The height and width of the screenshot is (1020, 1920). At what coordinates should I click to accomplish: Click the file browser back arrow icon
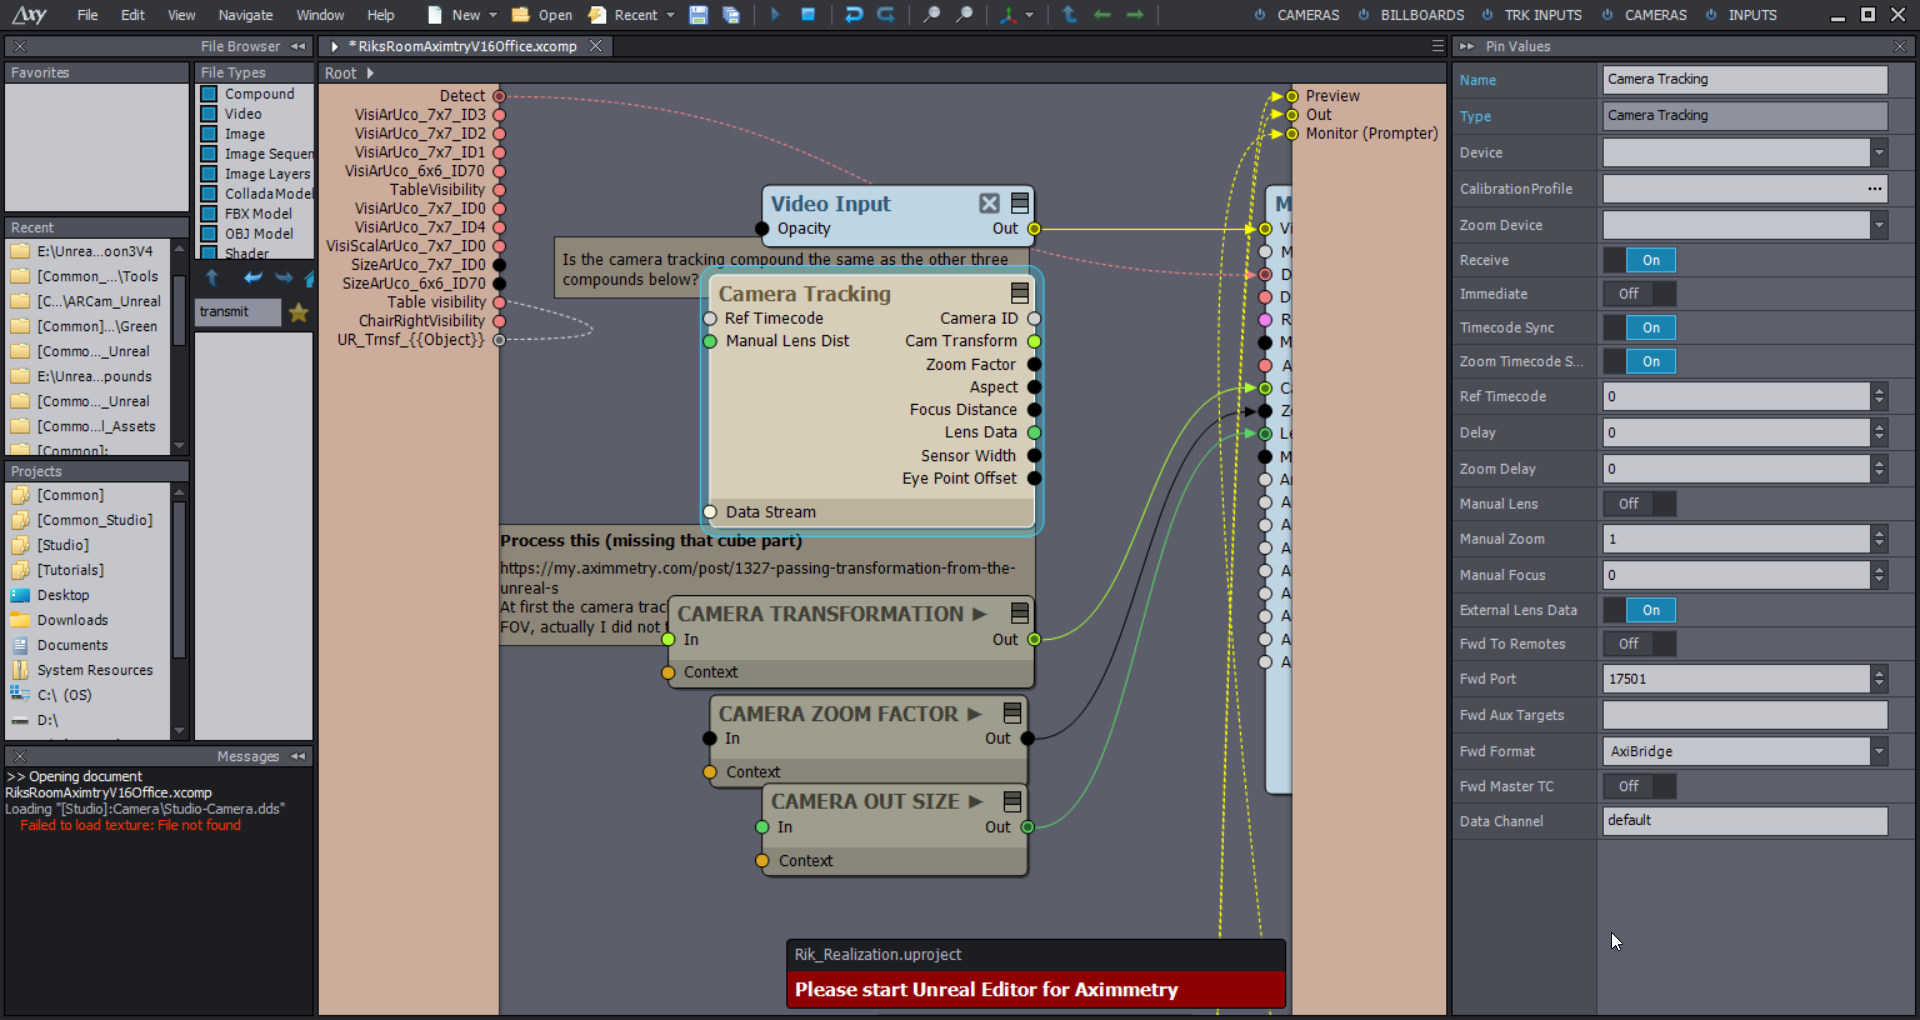pos(253,278)
